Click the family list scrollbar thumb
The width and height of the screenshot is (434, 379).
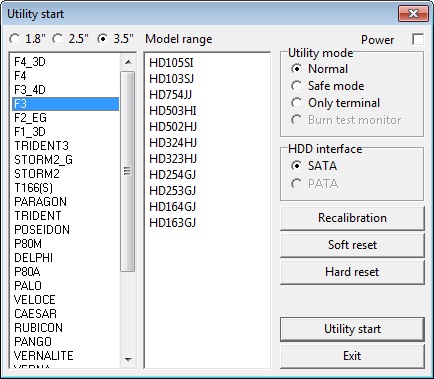click(128, 171)
